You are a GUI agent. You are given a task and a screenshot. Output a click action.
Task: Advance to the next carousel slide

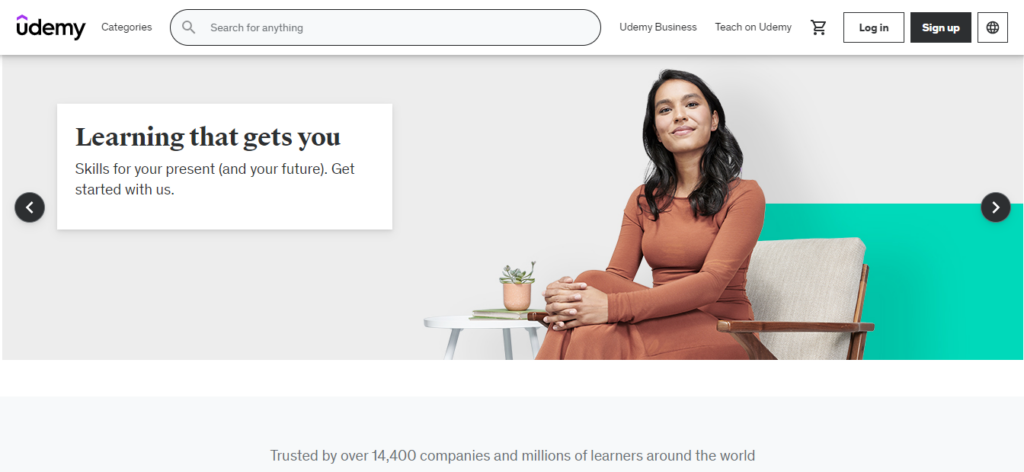(995, 207)
